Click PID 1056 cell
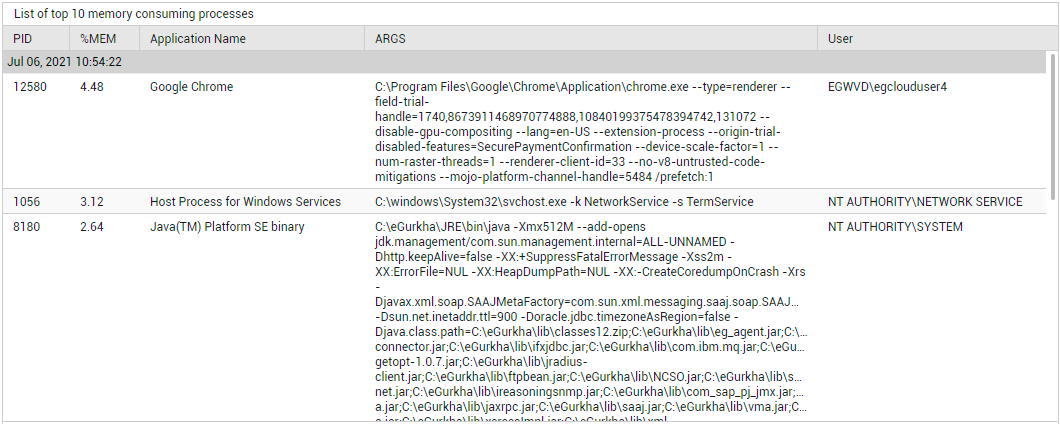Viewport: 1060px width, 424px height. [28, 202]
